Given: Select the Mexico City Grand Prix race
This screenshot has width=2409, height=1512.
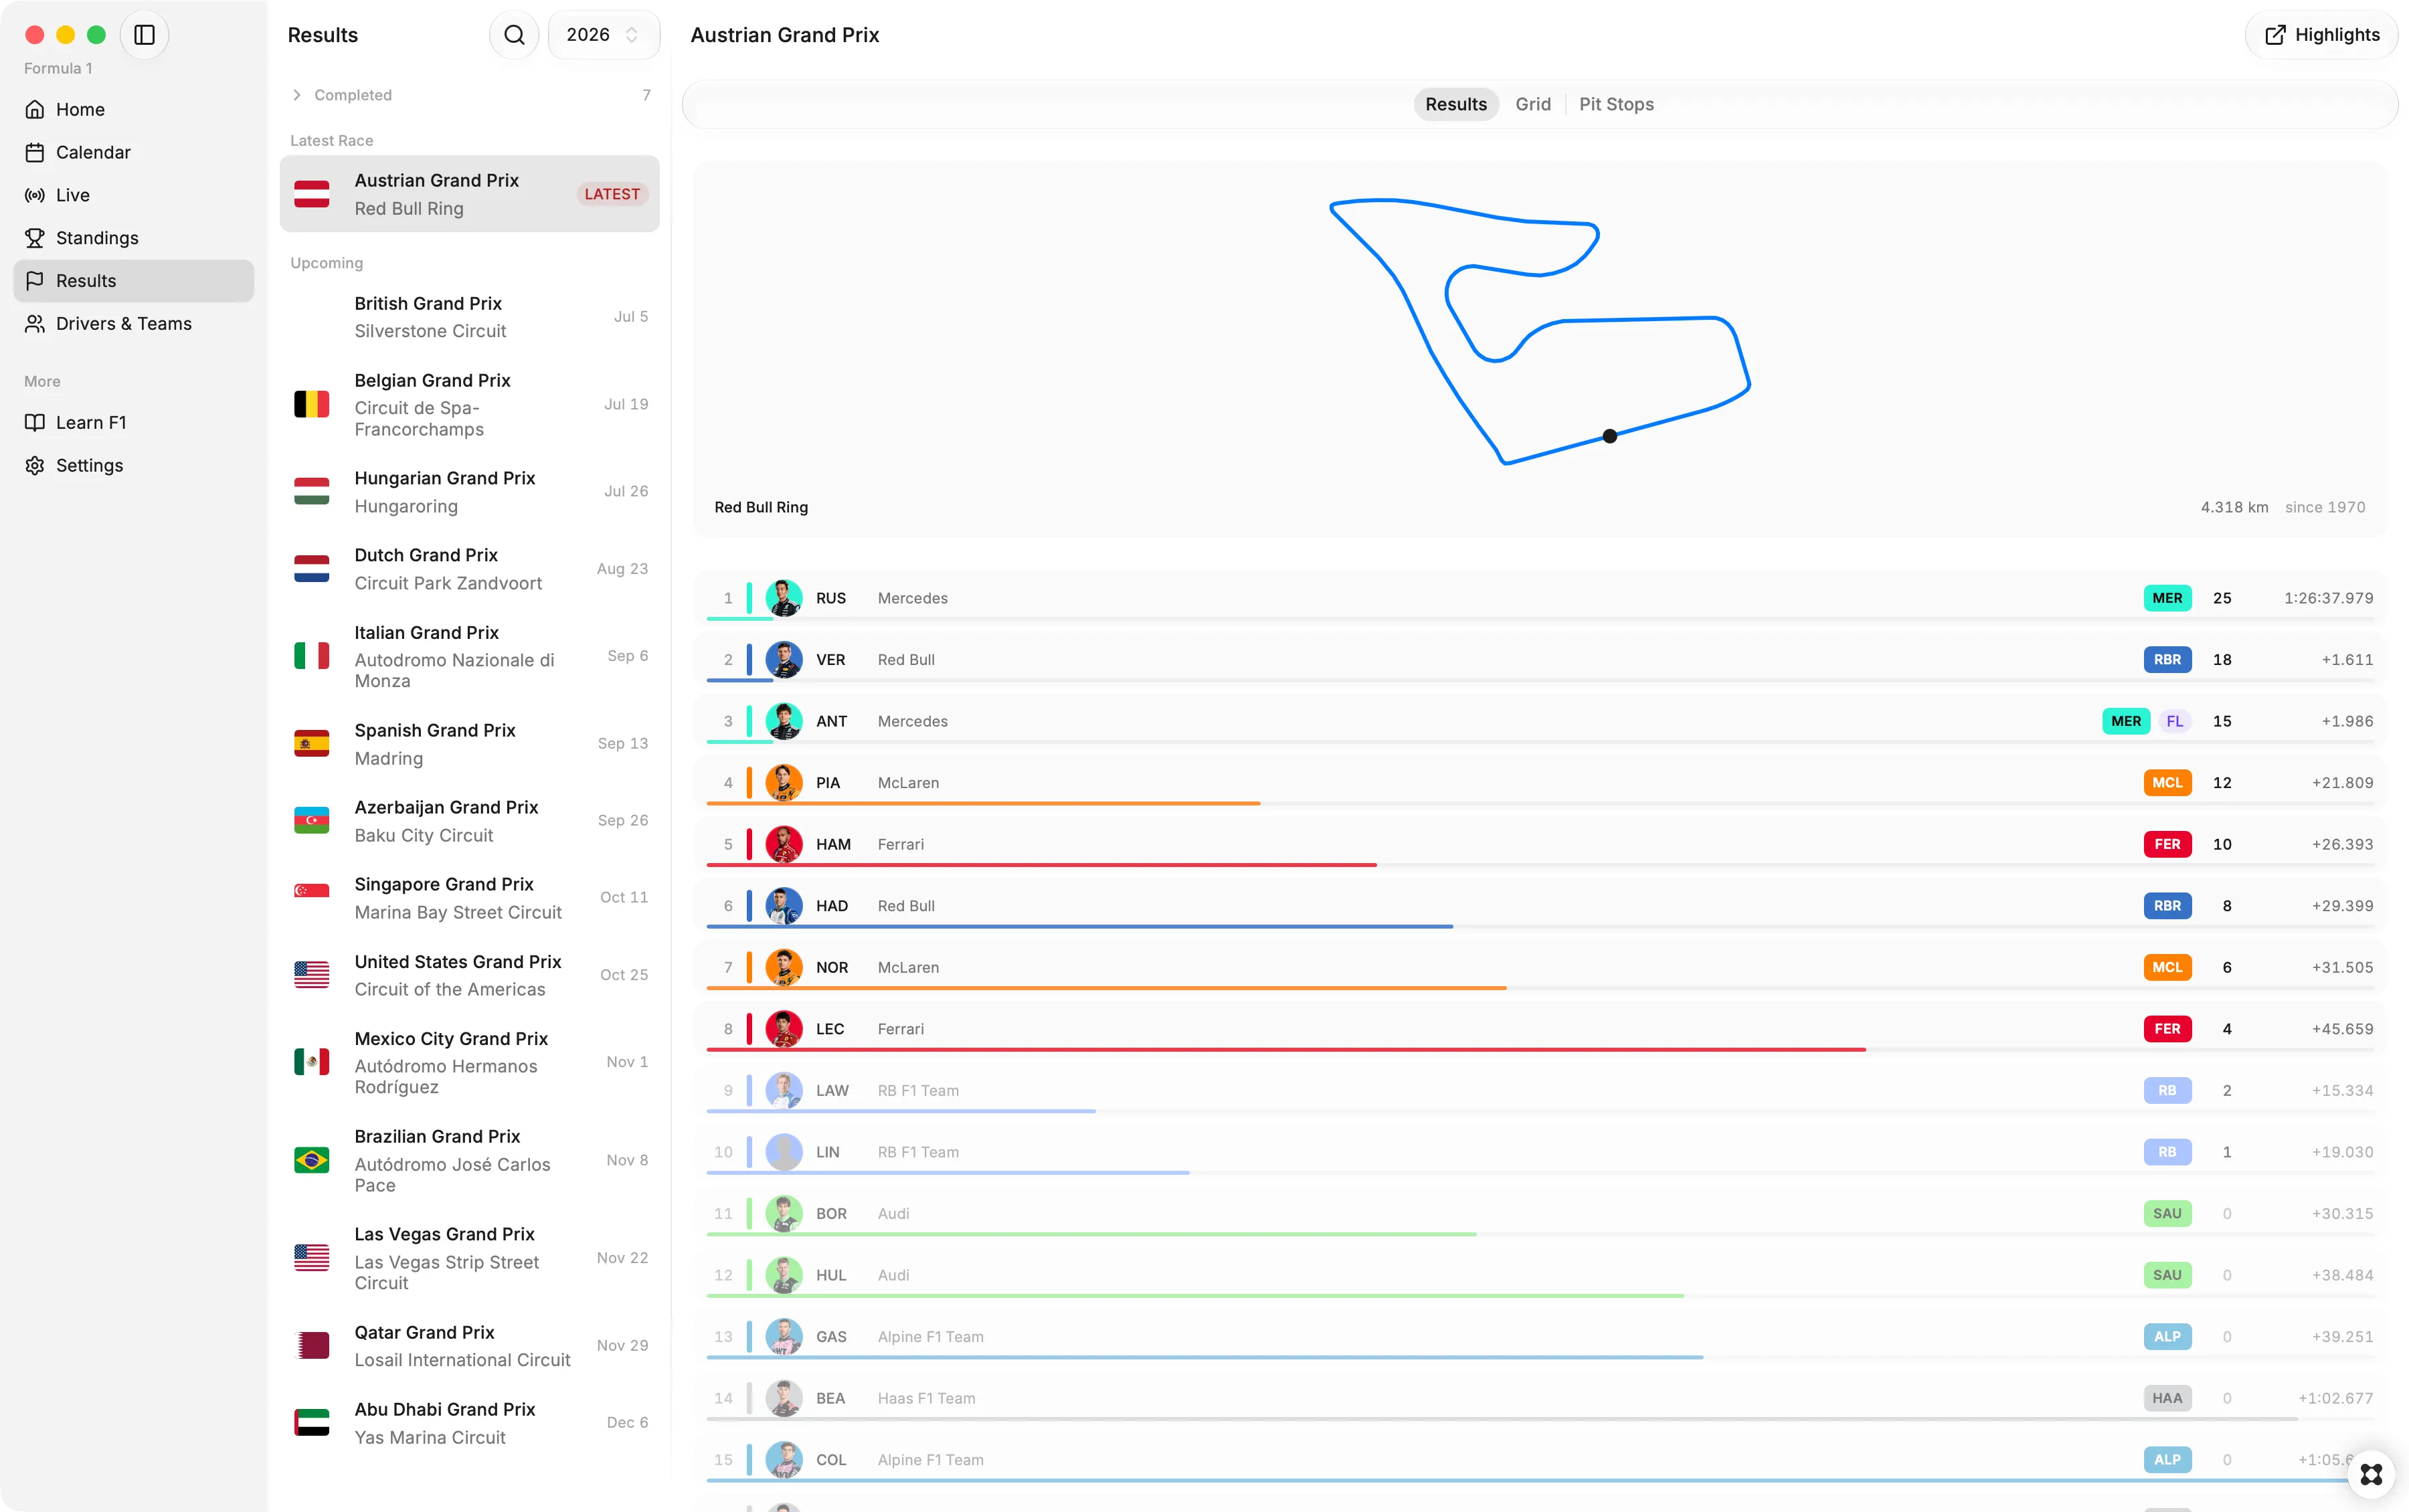Looking at the screenshot, I should click(469, 1062).
